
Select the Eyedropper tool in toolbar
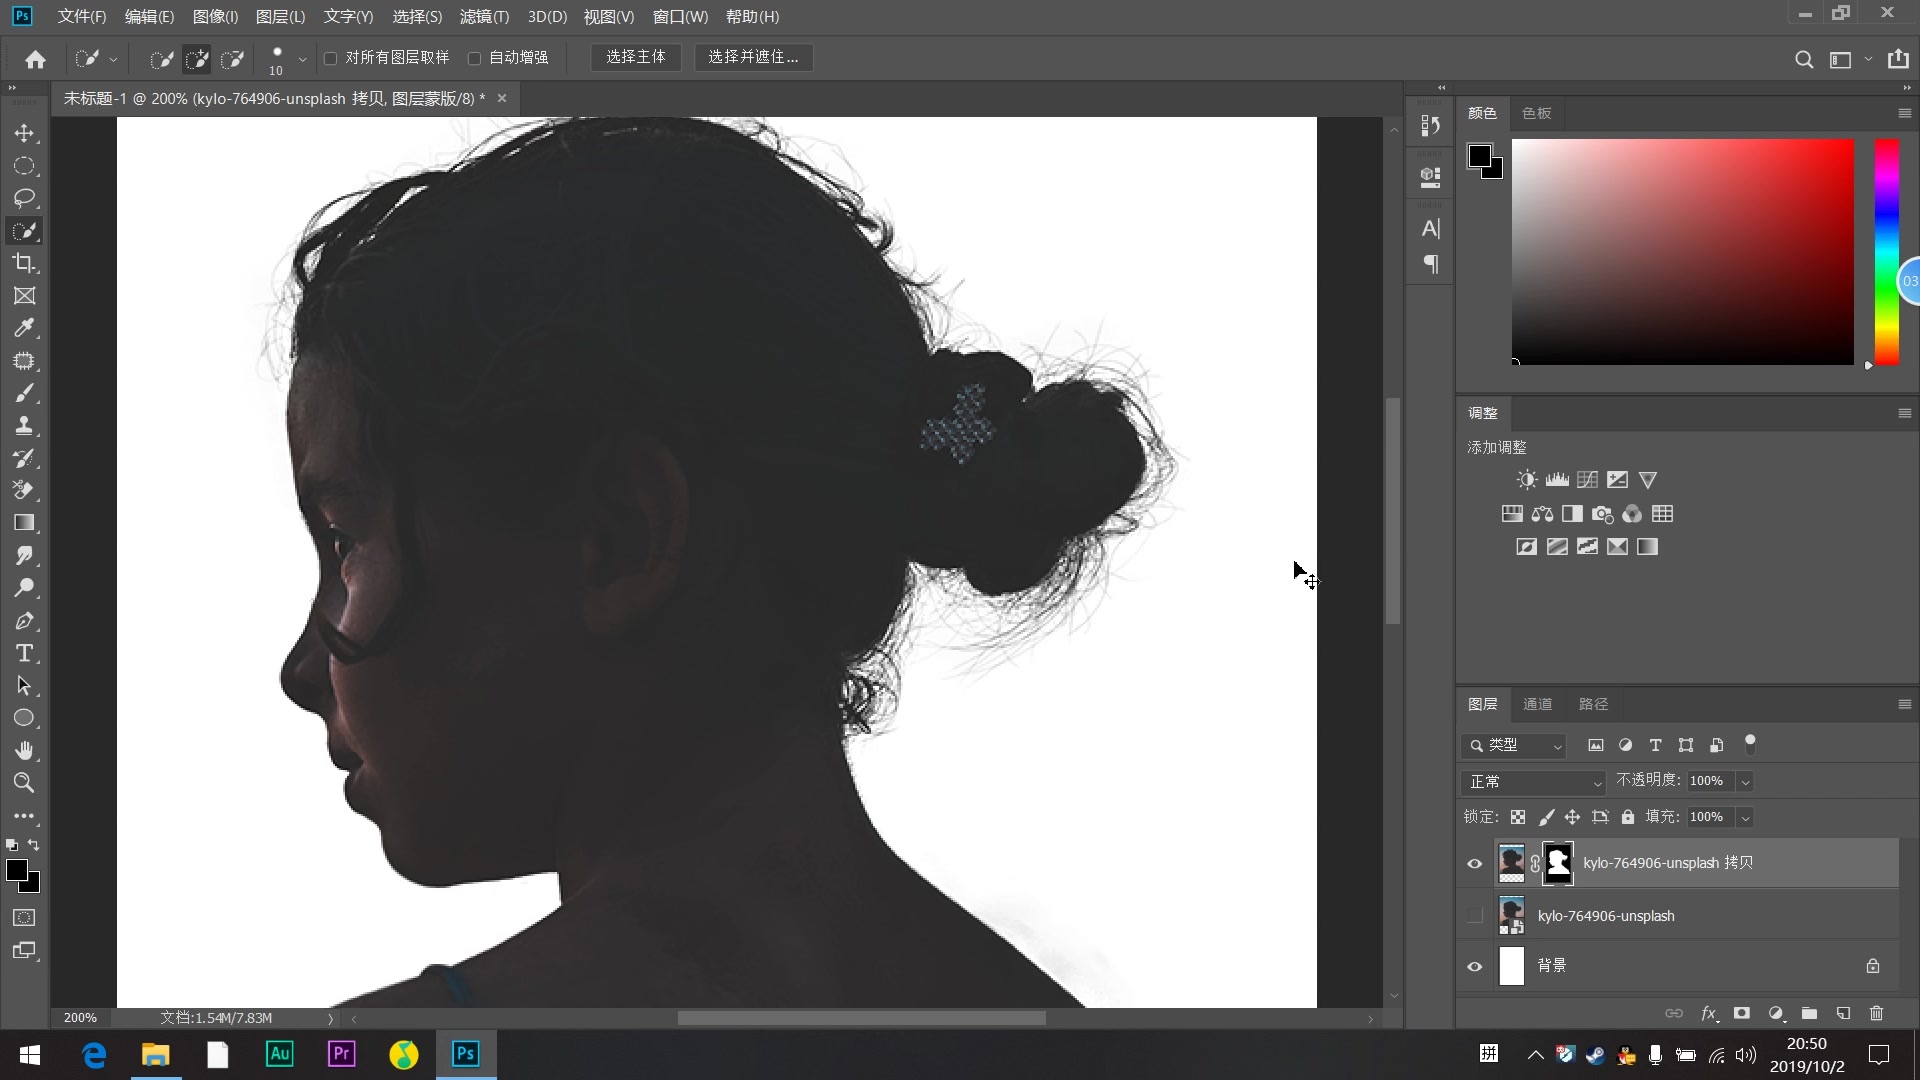[24, 328]
